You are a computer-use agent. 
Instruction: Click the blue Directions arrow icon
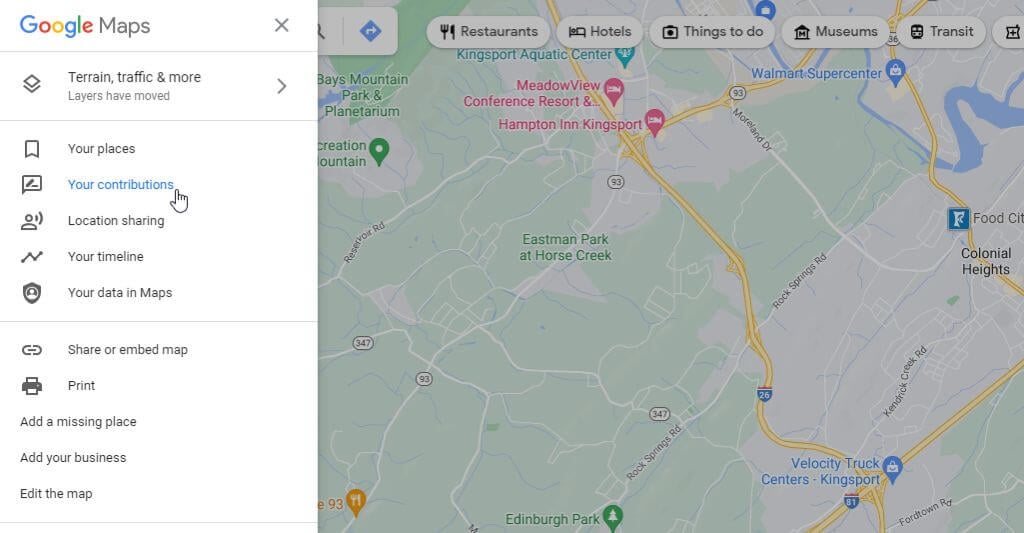pyautogui.click(x=370, y=31)
